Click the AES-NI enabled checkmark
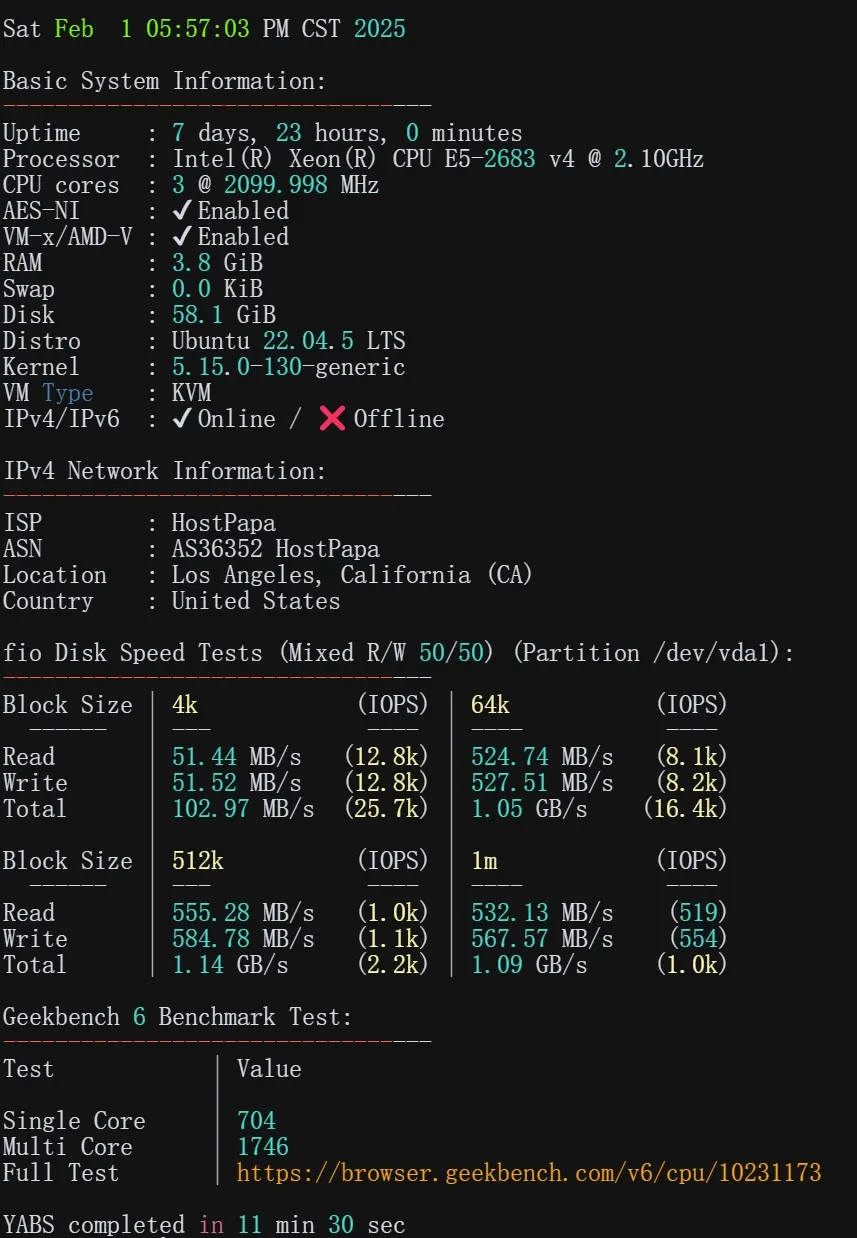Viewport: 857px width, 1238px height. (182, 211)
